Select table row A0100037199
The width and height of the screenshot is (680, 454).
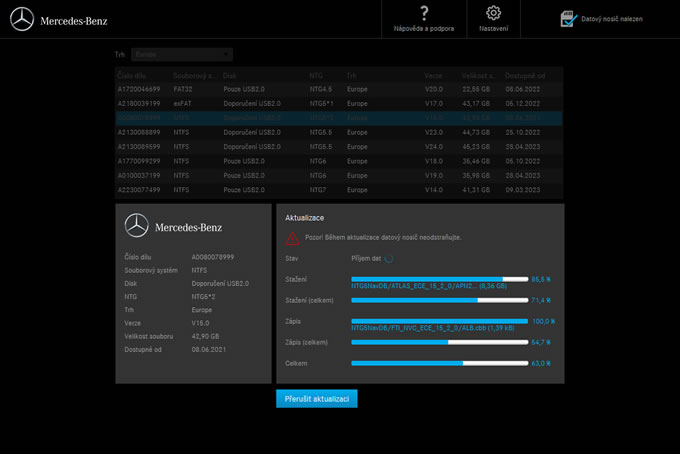[339, 176]
